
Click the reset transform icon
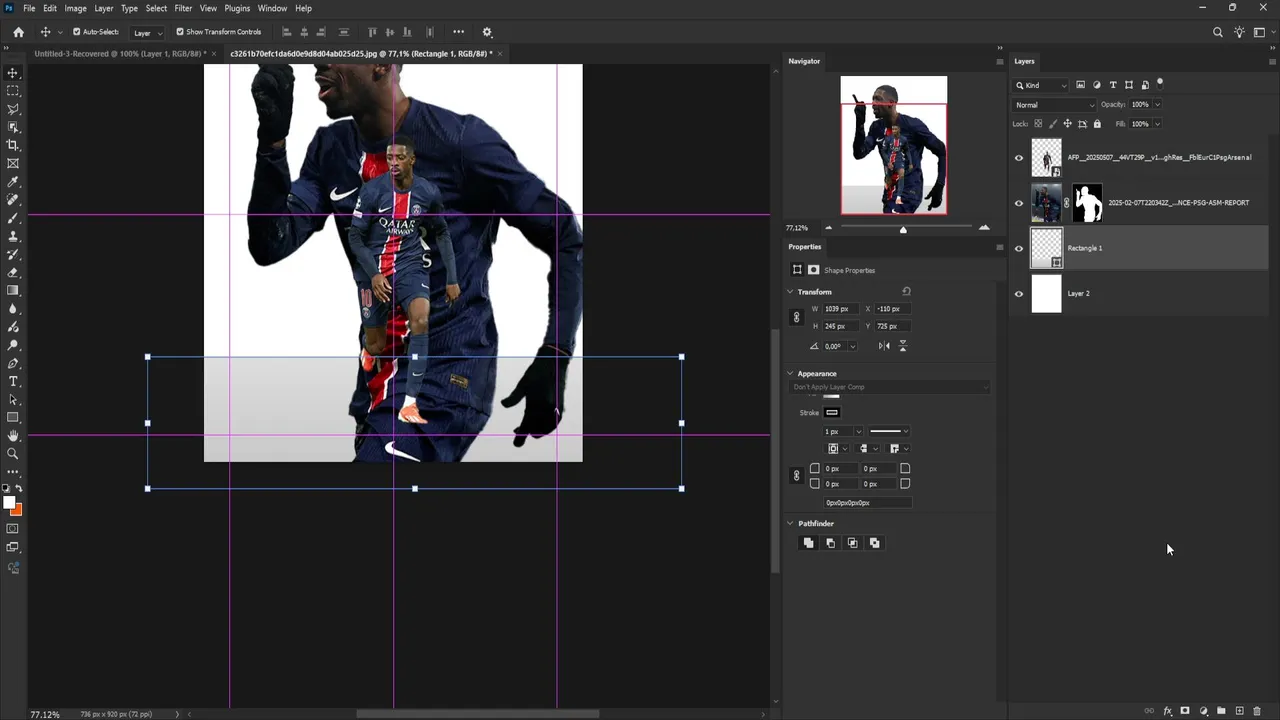tap(906, 291)
